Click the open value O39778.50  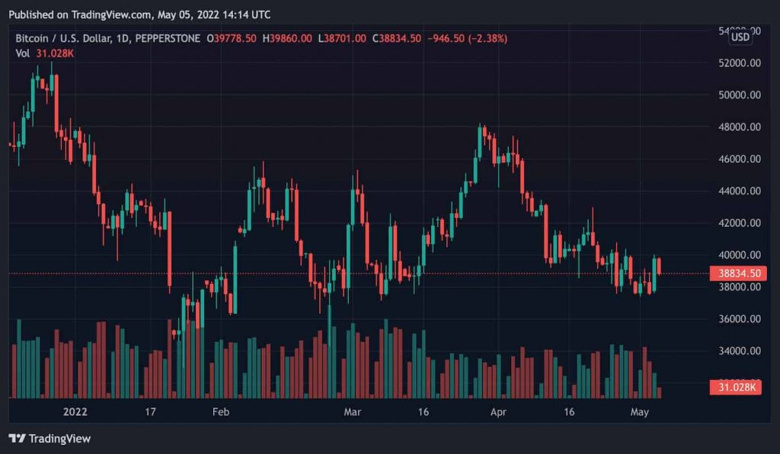click(x=231, y=38)
